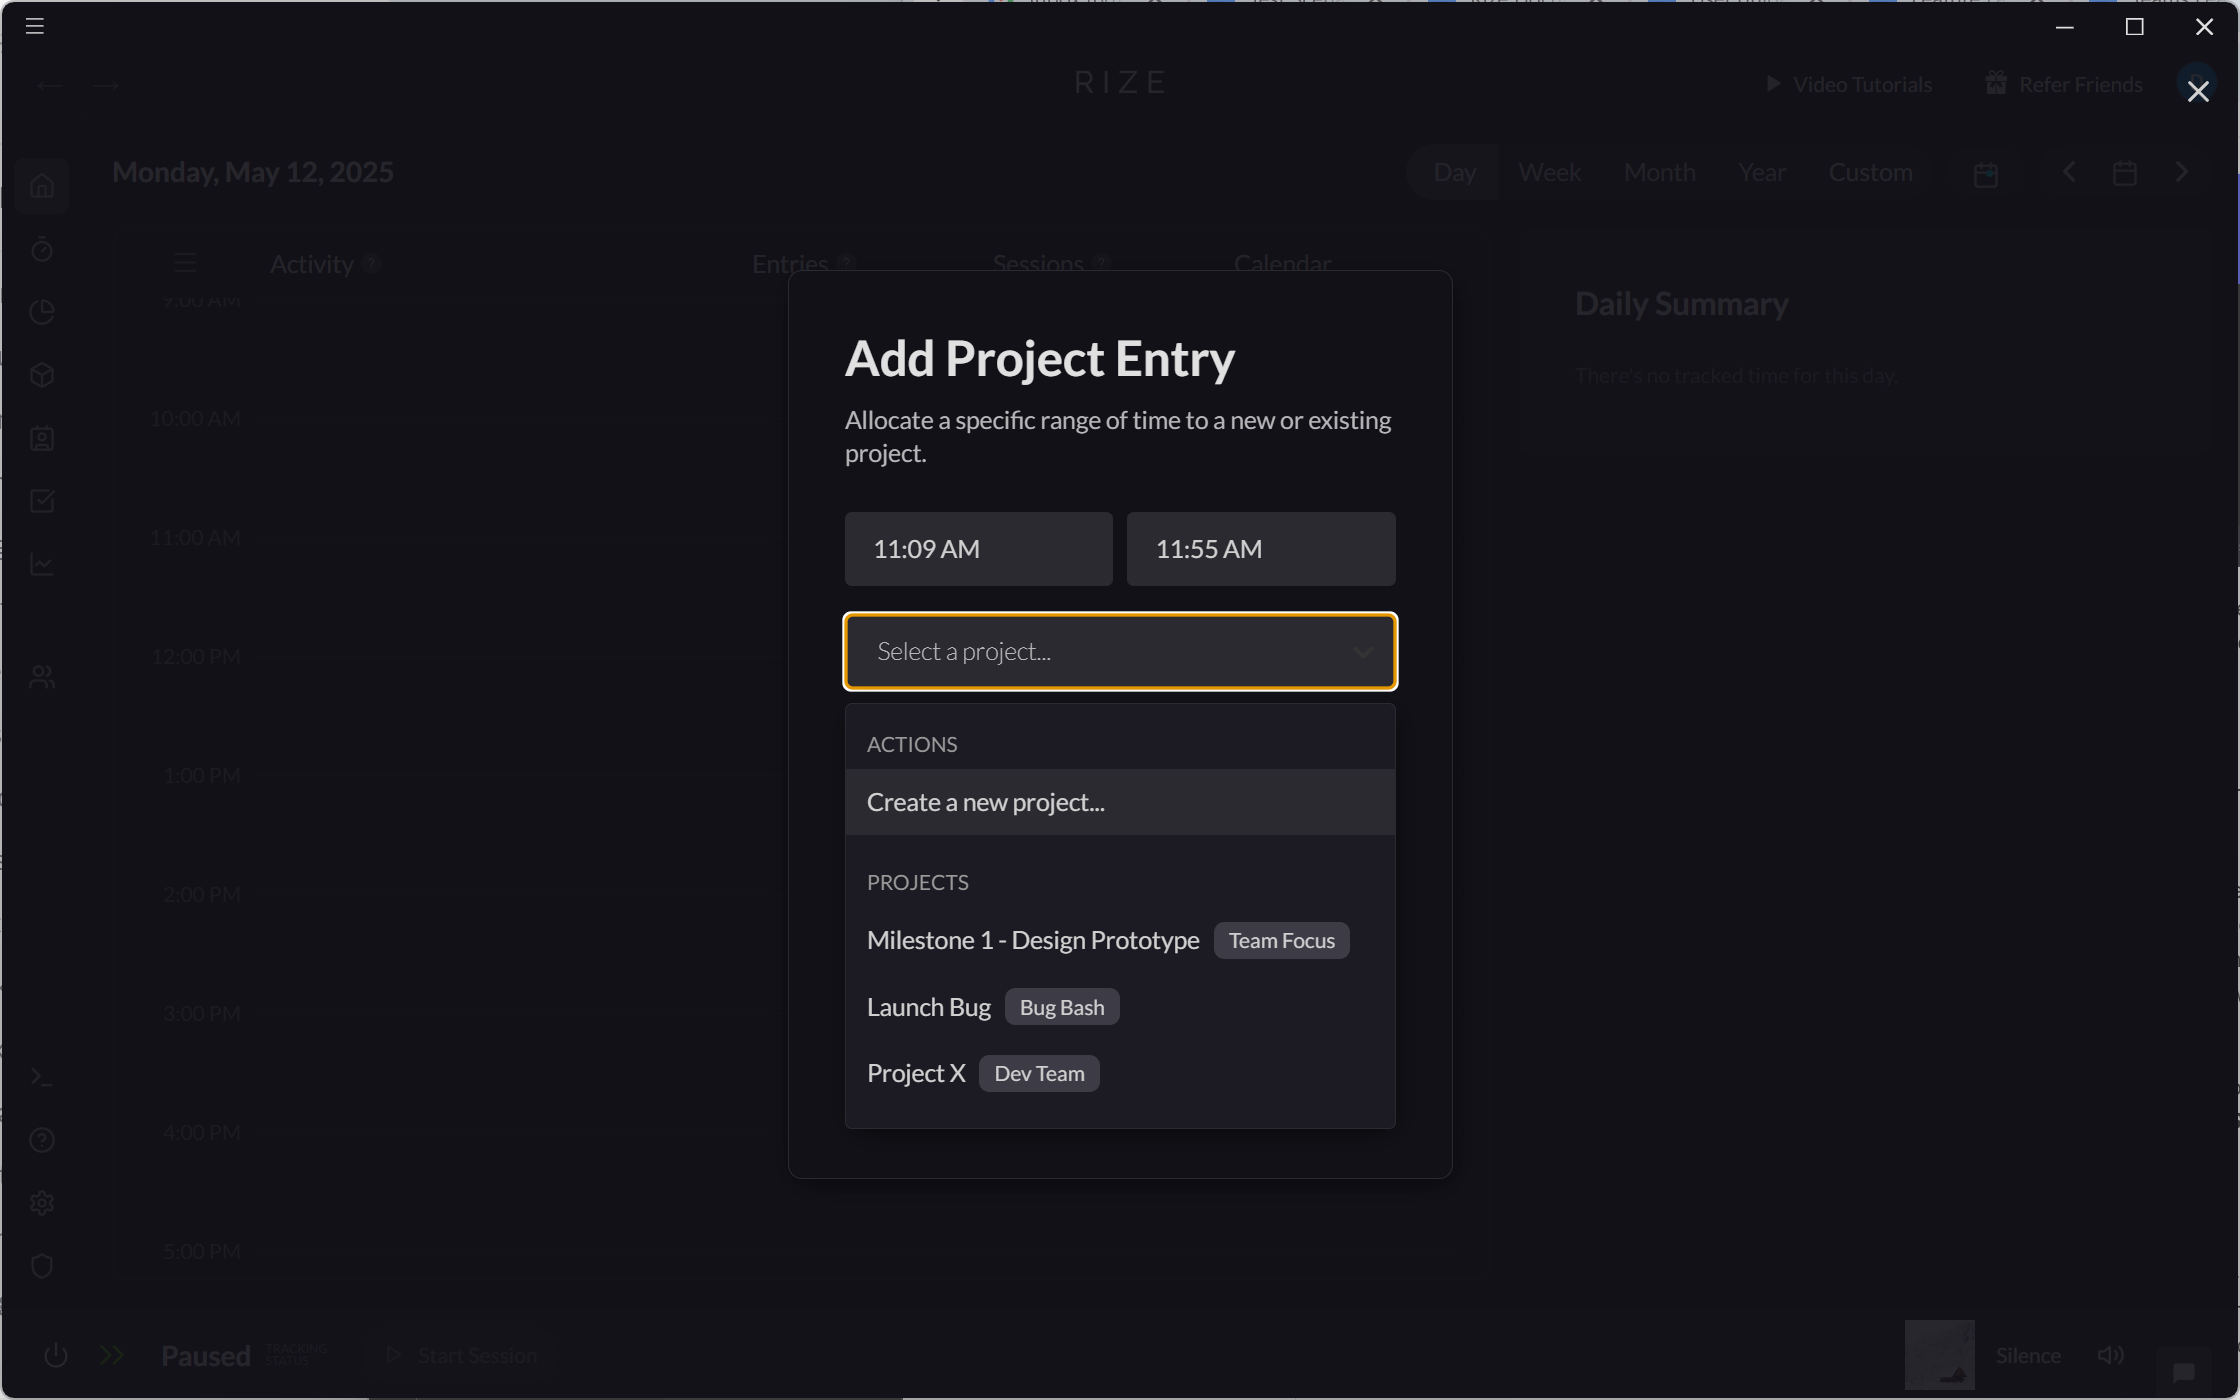Switch to the Week view tab
Viewport: 2240px width, 1400px height.
(x=1549, y=171)
